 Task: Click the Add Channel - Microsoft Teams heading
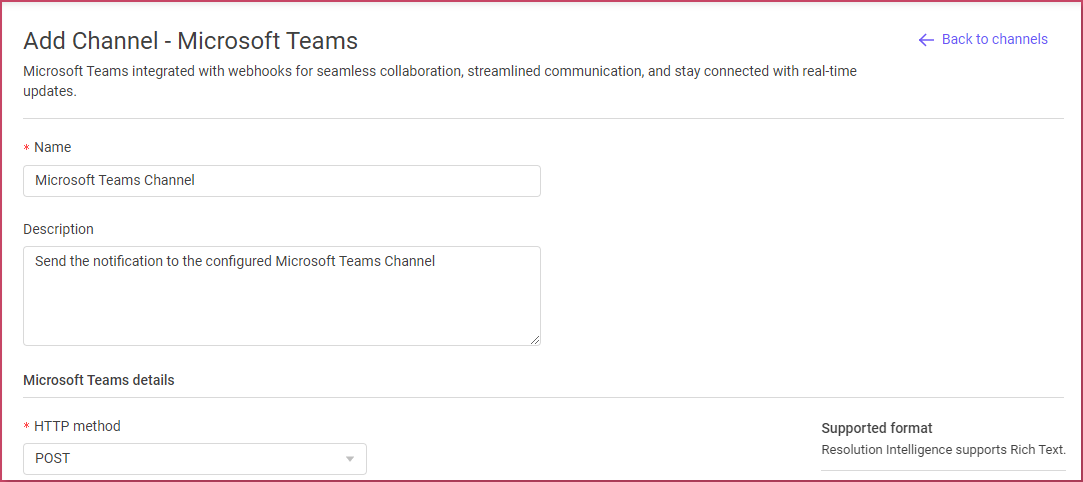191,41
